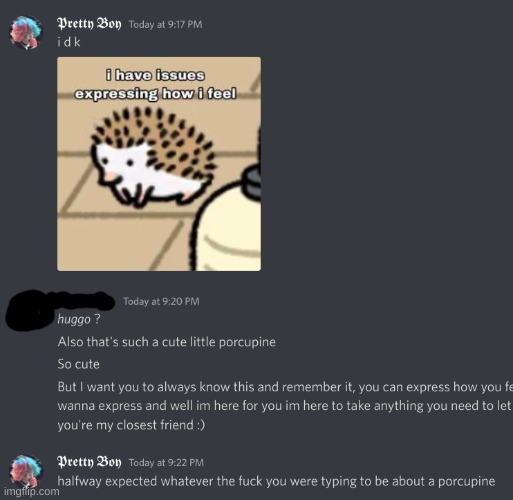
Task: Click the 'i d k' message text
Action: (69, 42)
